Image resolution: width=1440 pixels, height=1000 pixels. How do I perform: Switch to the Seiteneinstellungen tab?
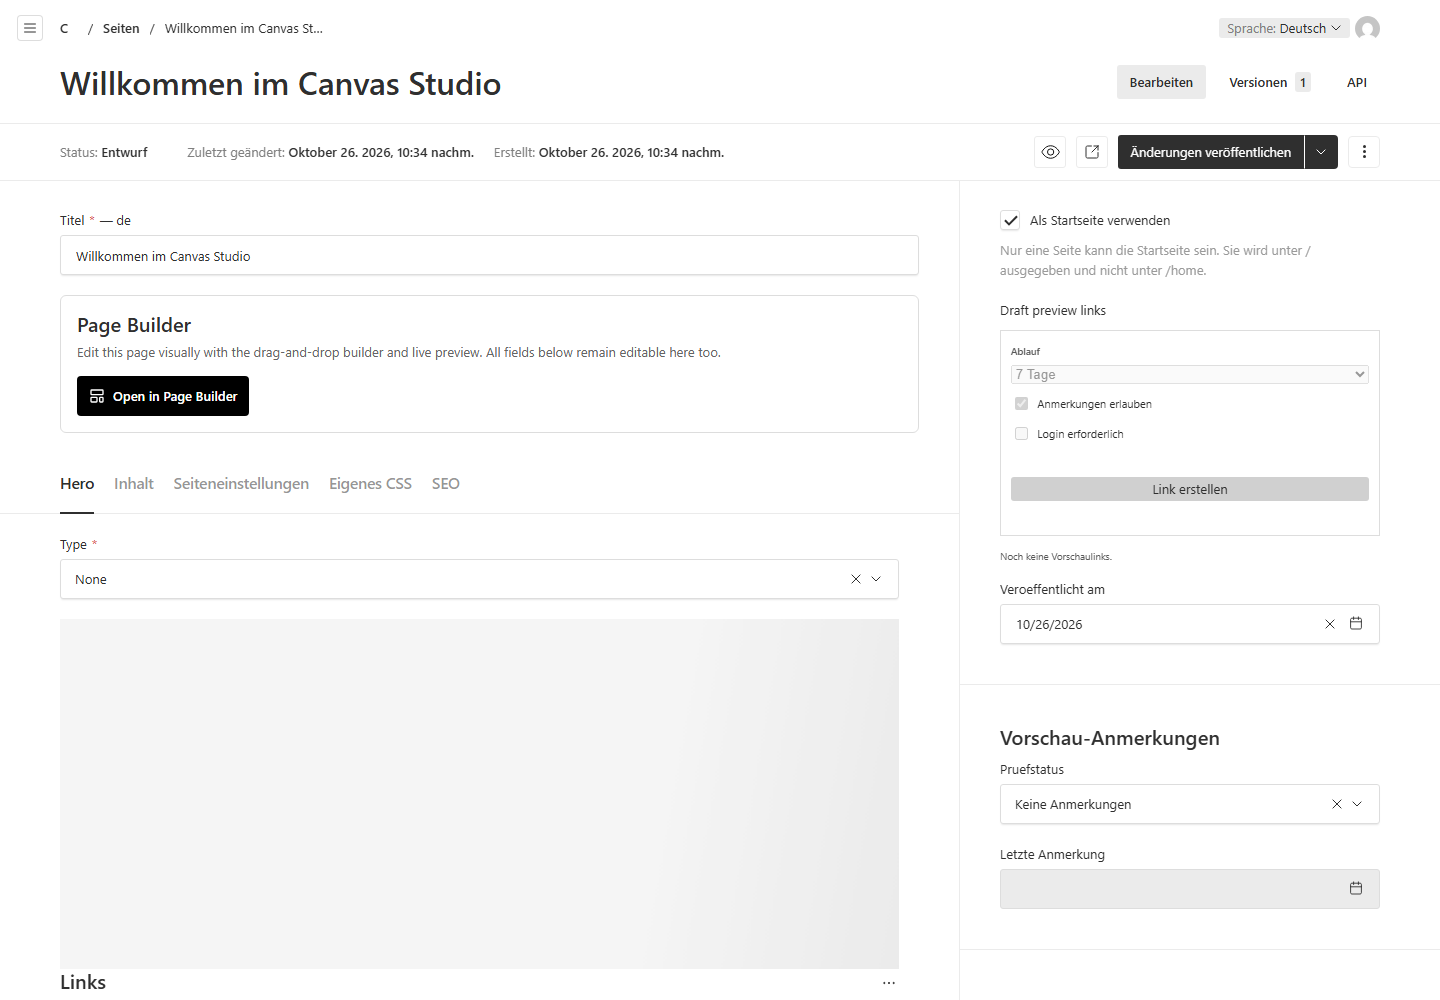241,484
